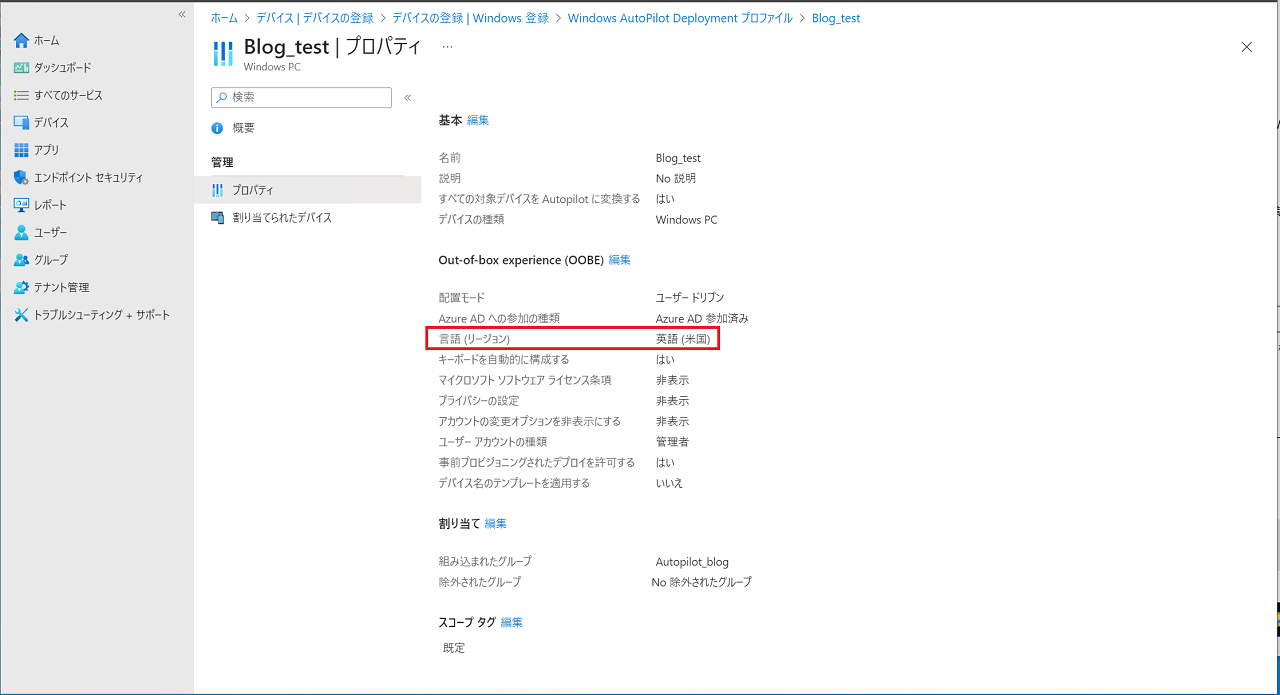Click the Apps (アプリ) grid icon

coord(21,150)
